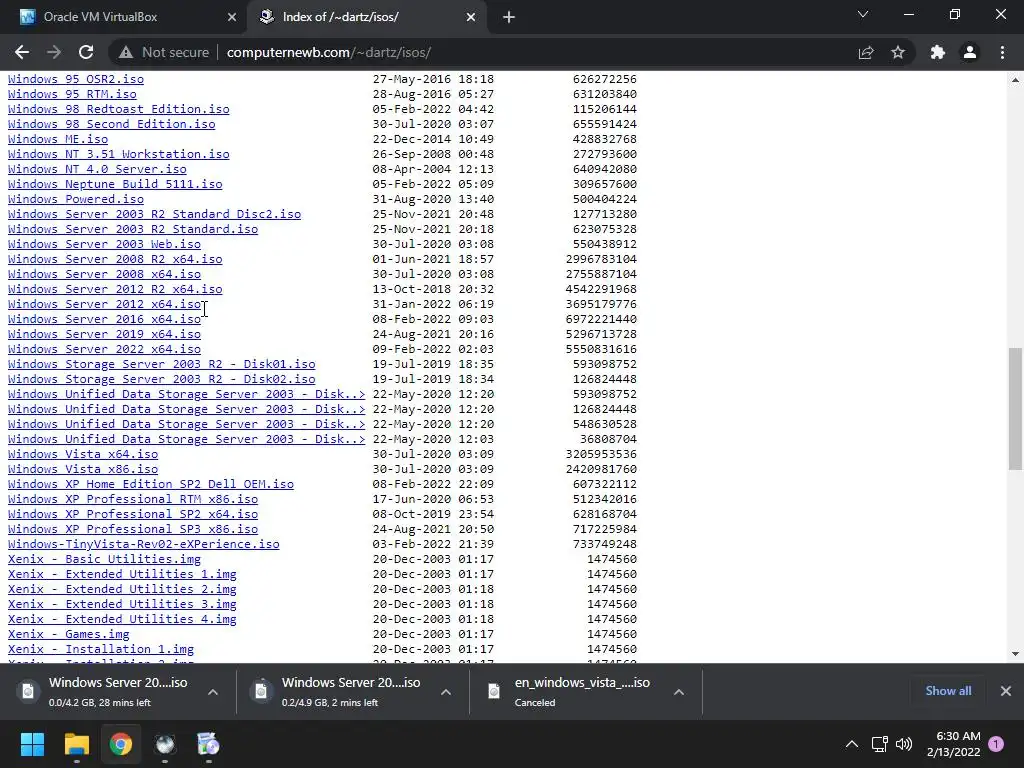Open Windows Server 2008 R2 x64.iso link
1024x768 pixels.
(x=115, y=259)
